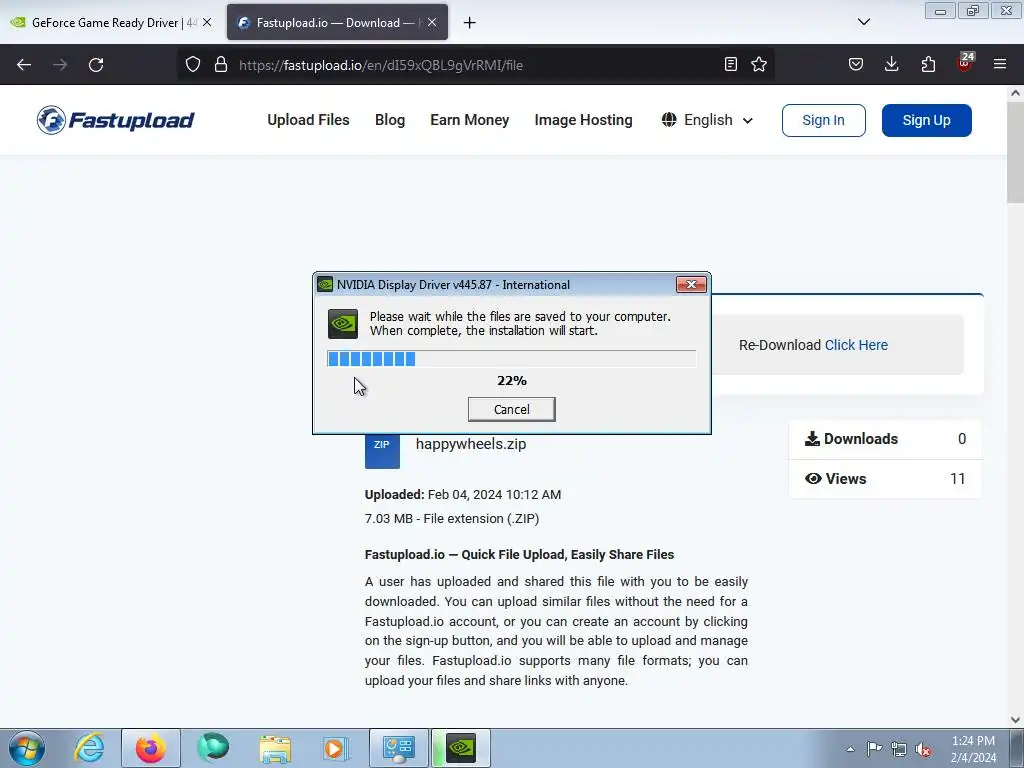Open the green globe browser in taskbar

[213, 748]
